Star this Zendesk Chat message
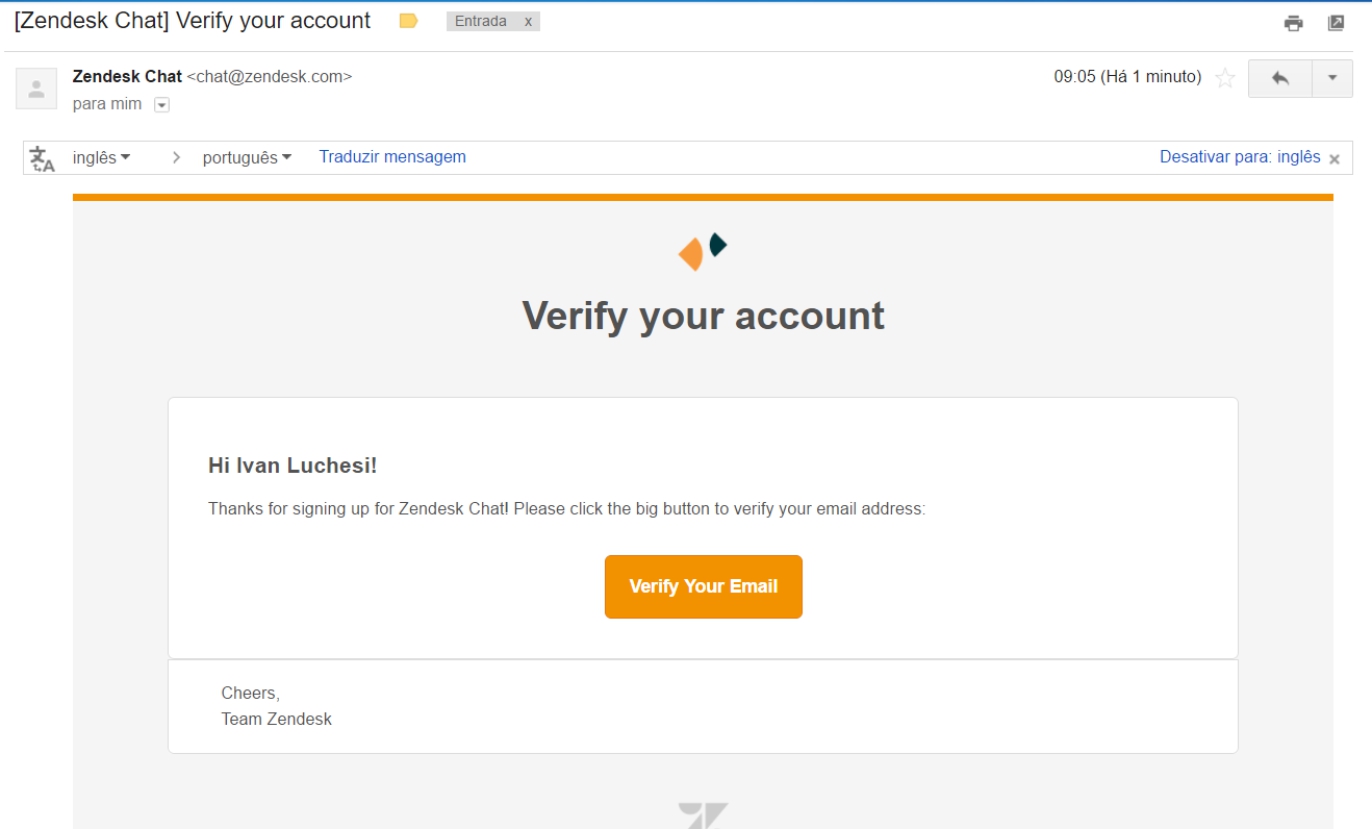This screenshot has width=1372, height=829. 1224,78
